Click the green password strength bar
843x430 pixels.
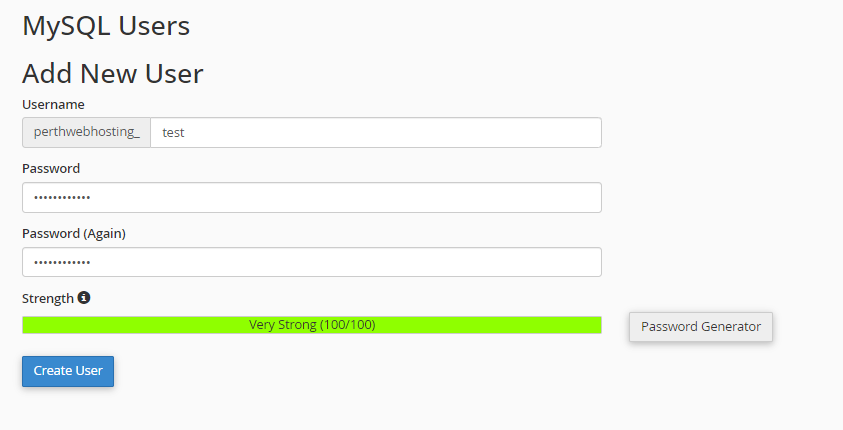coord(312,325)
